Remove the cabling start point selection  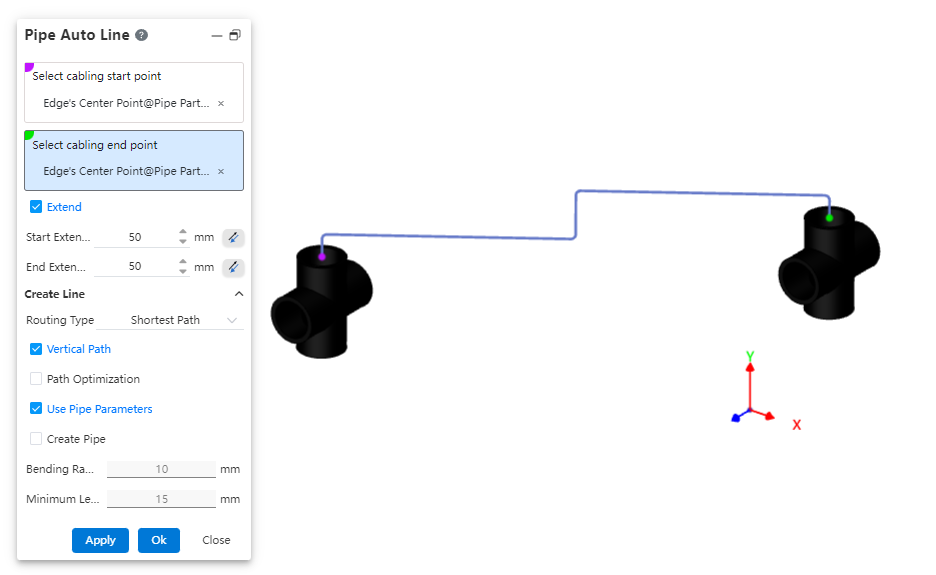coord(221,103)
